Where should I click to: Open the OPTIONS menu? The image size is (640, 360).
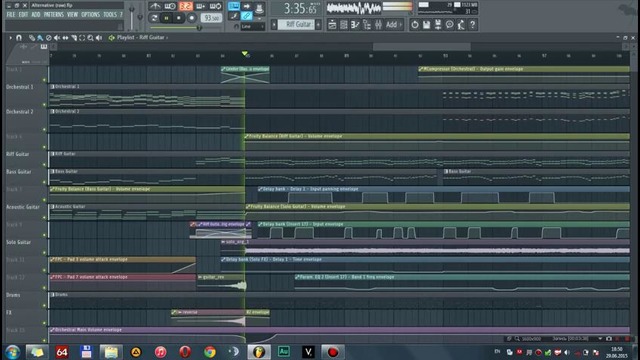[x=90, y=15]
